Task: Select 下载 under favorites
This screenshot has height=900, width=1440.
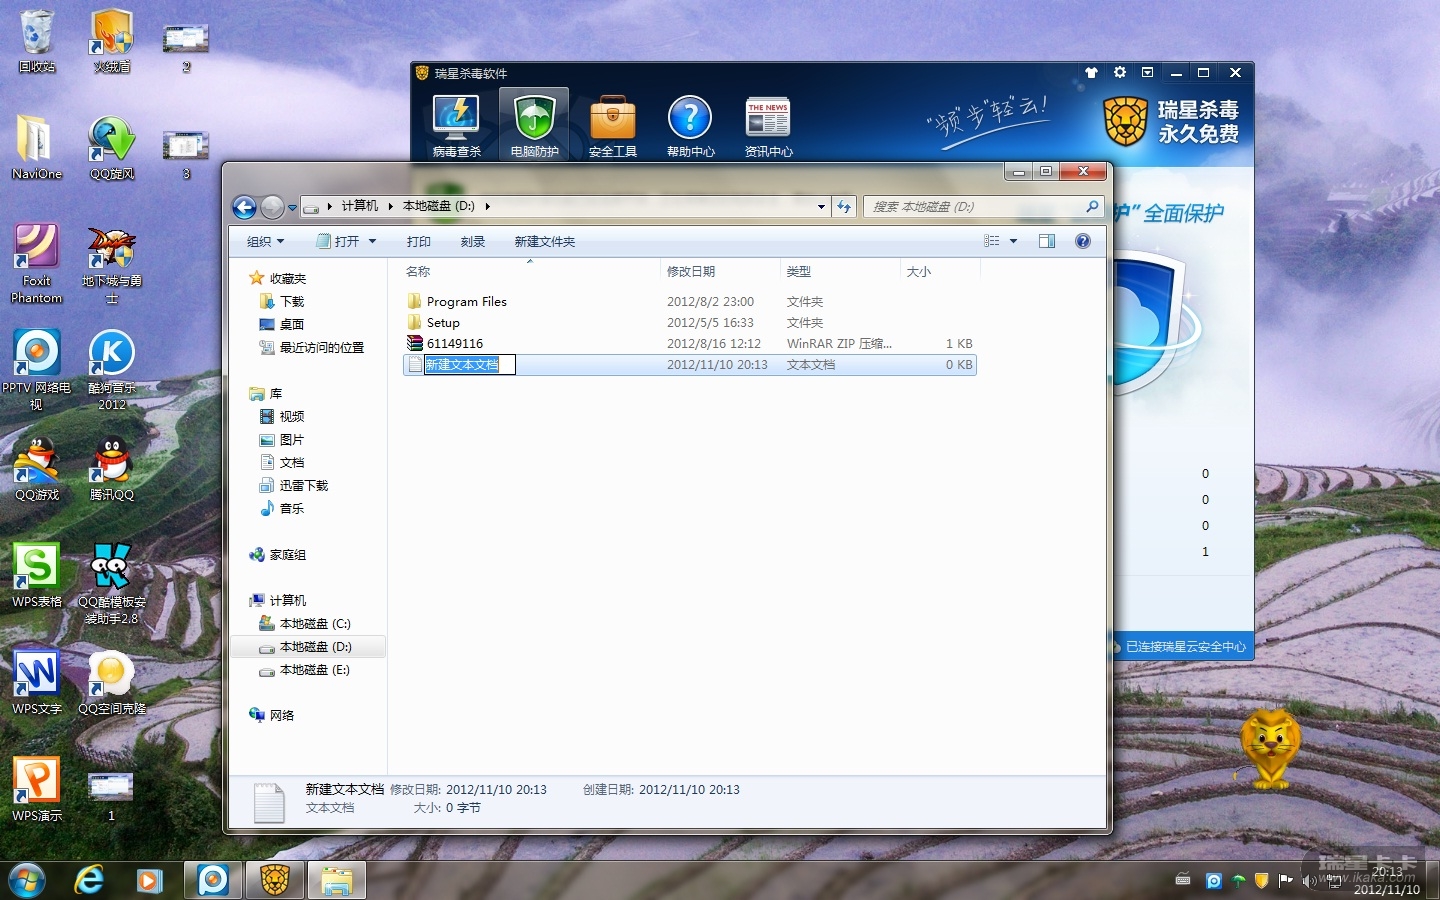Action: click(x=292, y=302)
